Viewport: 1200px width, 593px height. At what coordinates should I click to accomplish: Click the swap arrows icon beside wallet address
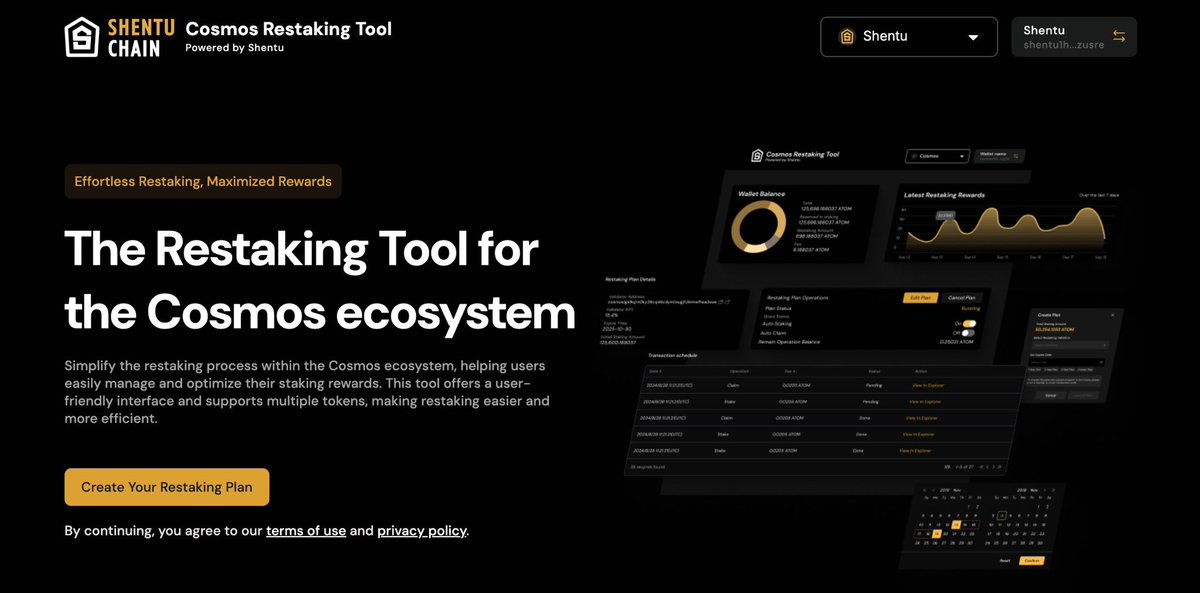coord(1119,37)
